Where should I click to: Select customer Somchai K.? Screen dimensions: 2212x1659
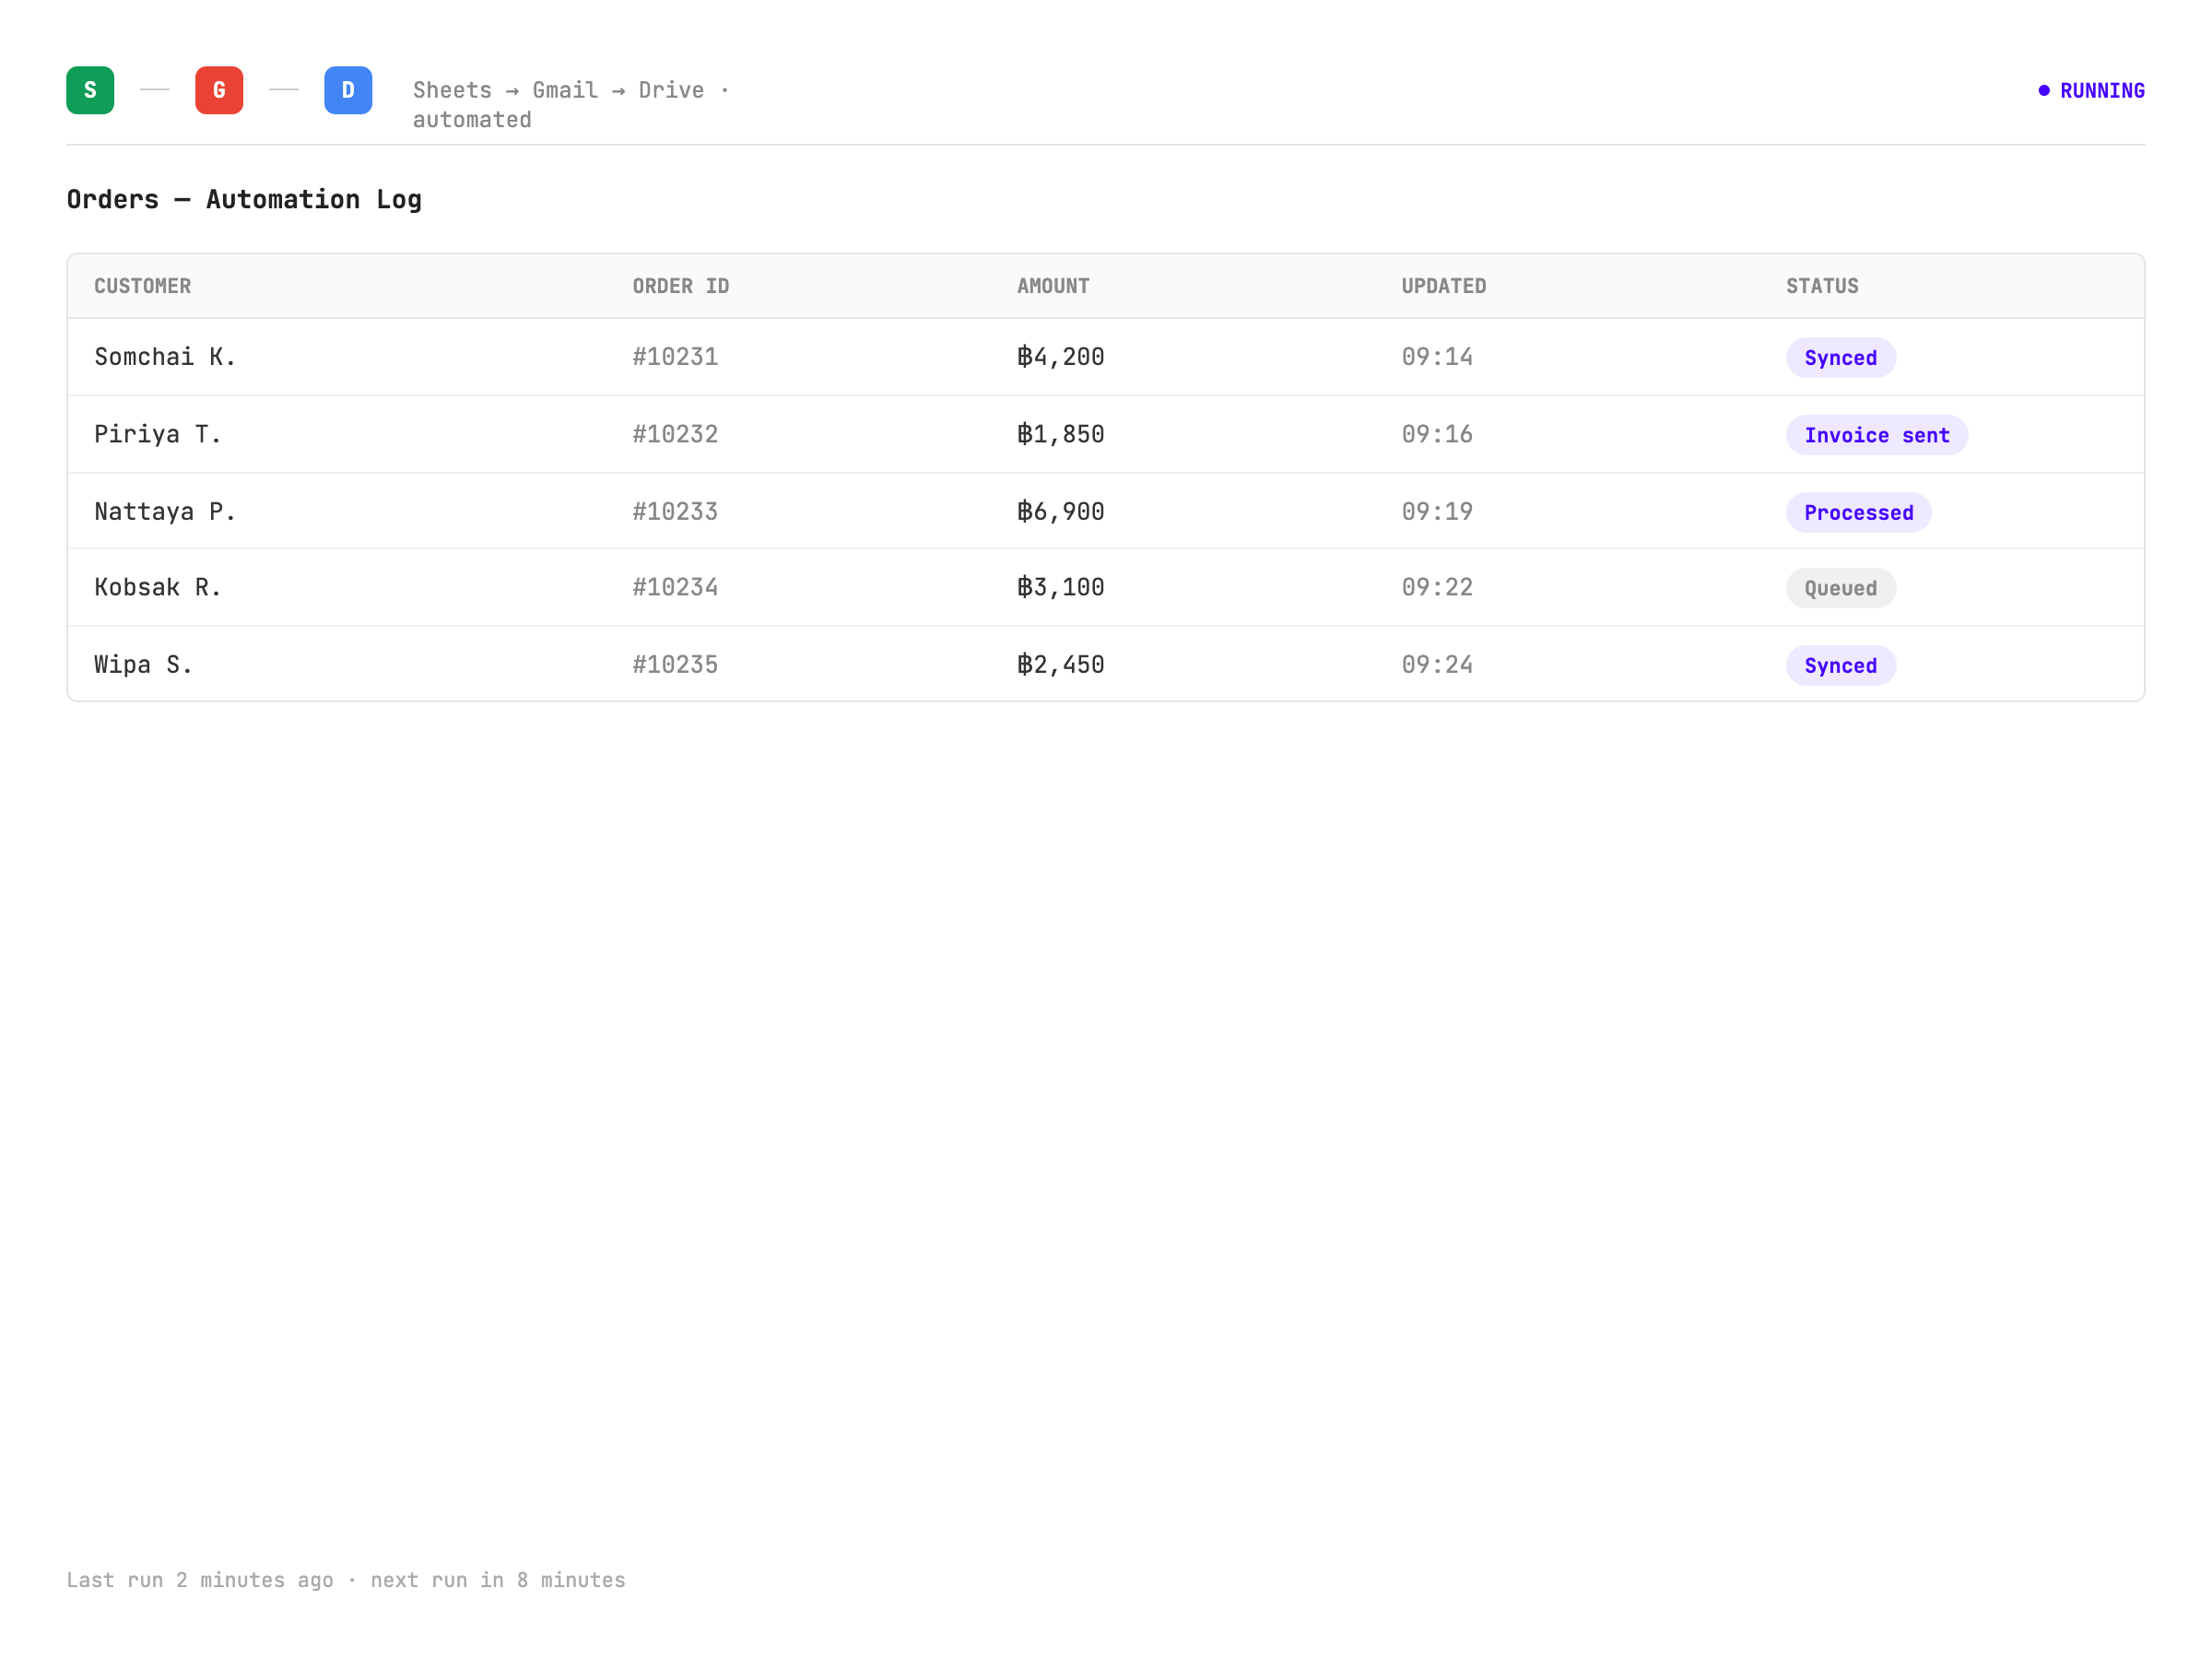(165, 357)
